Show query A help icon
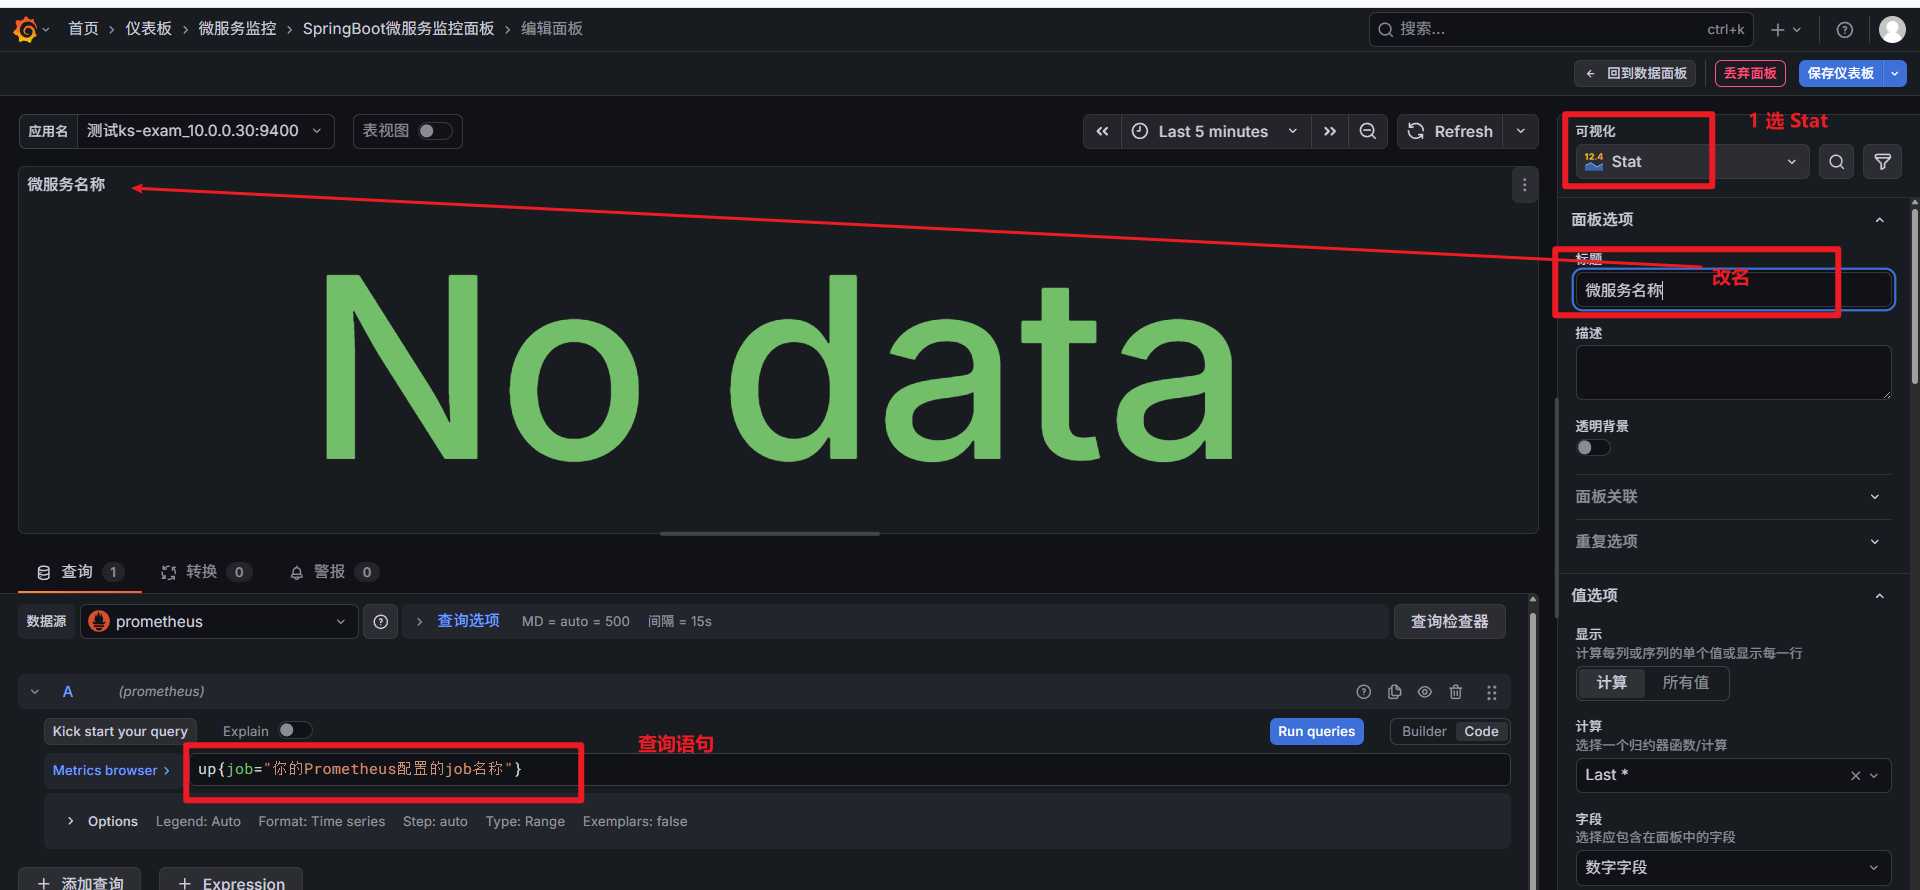This screenshot has width=1920, height=890. (x=1363, y=692)
